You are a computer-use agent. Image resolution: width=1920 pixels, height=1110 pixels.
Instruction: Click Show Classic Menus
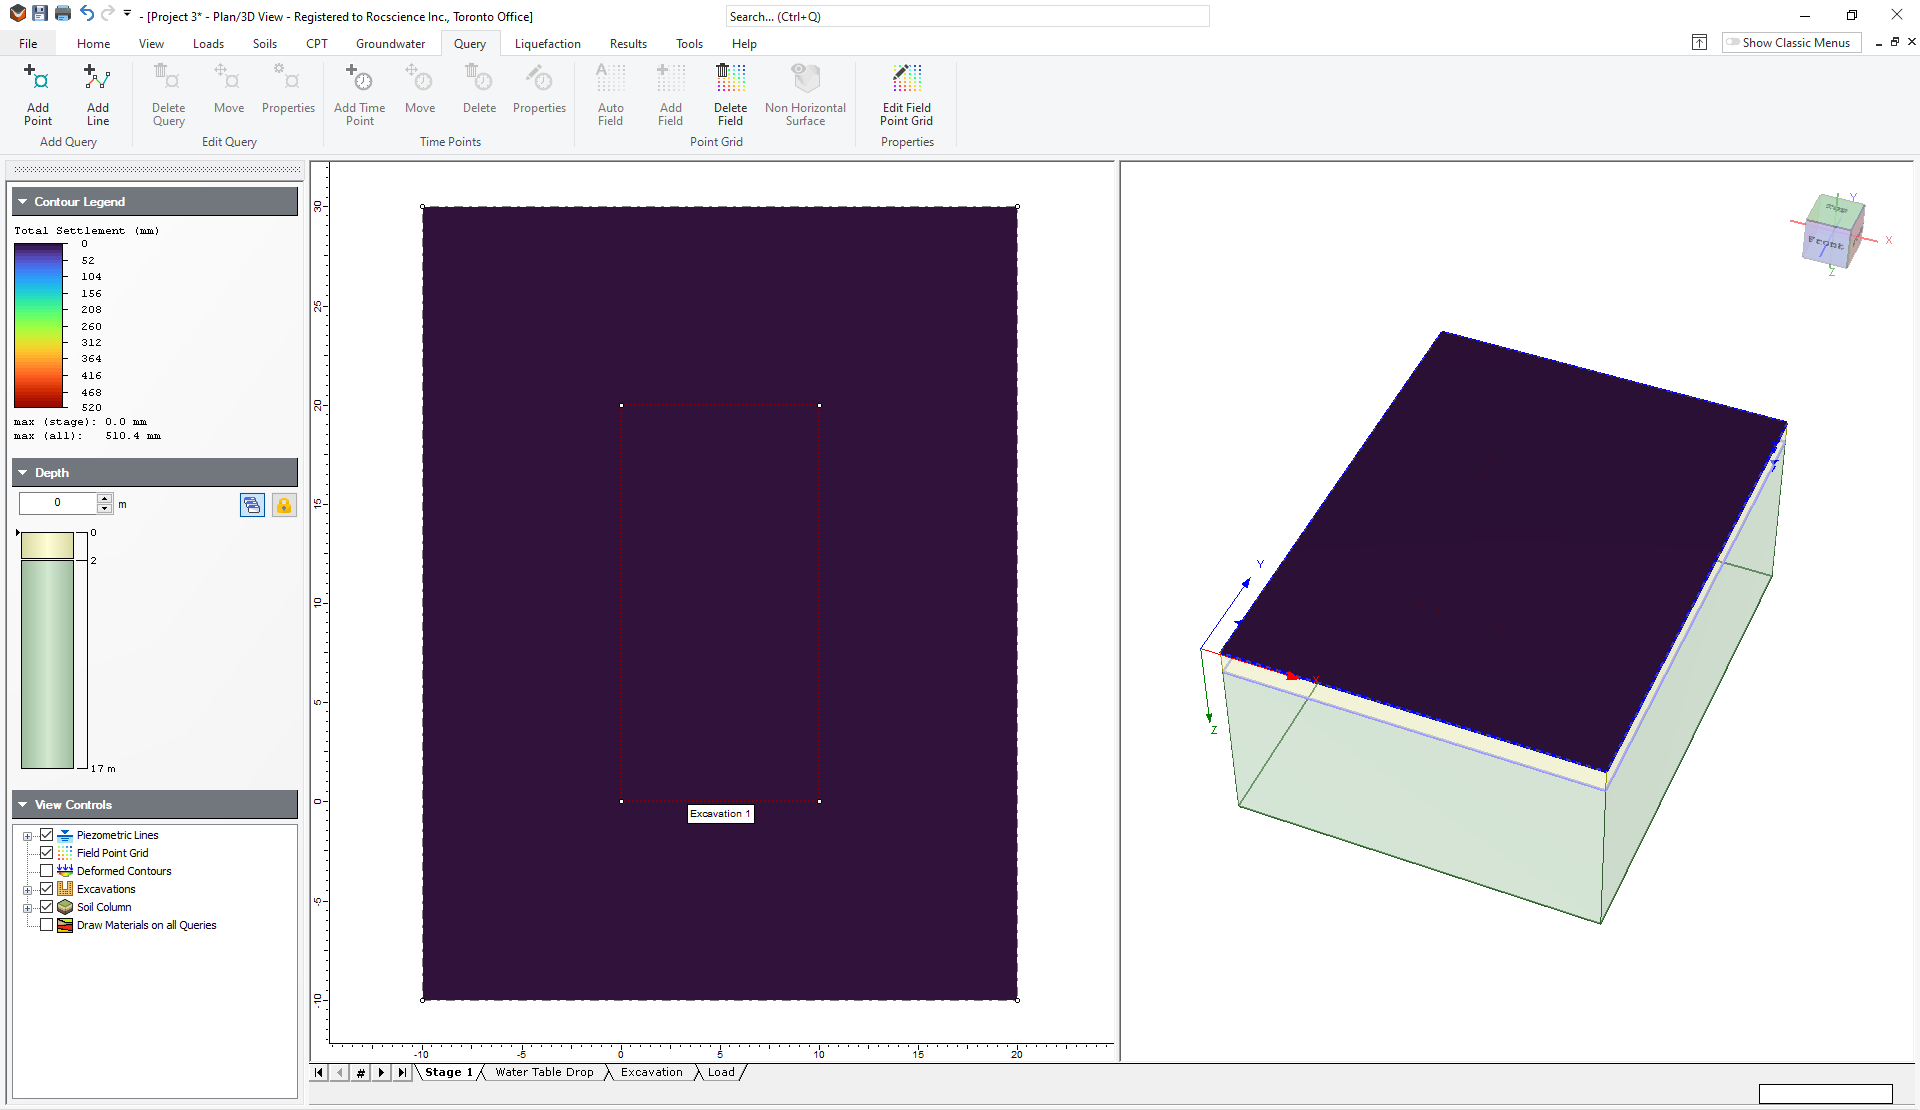pos(1790,42)
